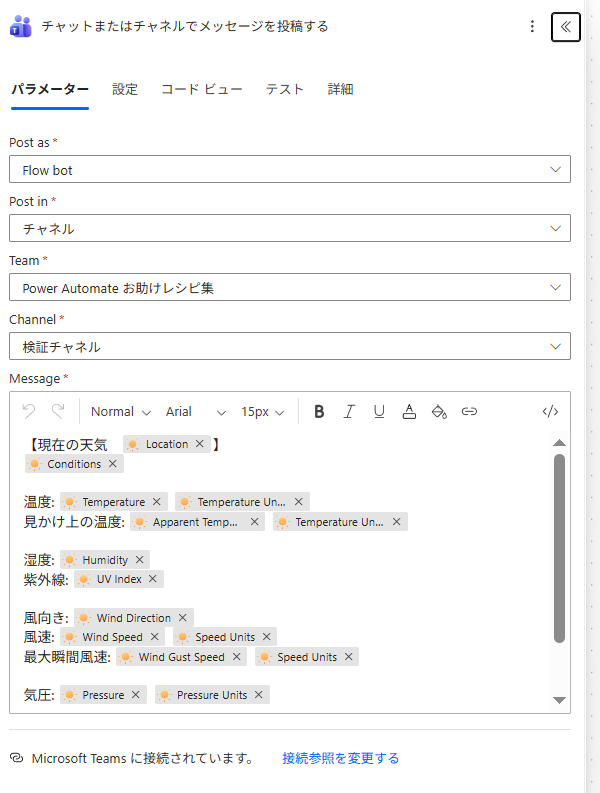600x793 pixels.
Task: Open the コード ビュー tab
Action: (202, 89)
